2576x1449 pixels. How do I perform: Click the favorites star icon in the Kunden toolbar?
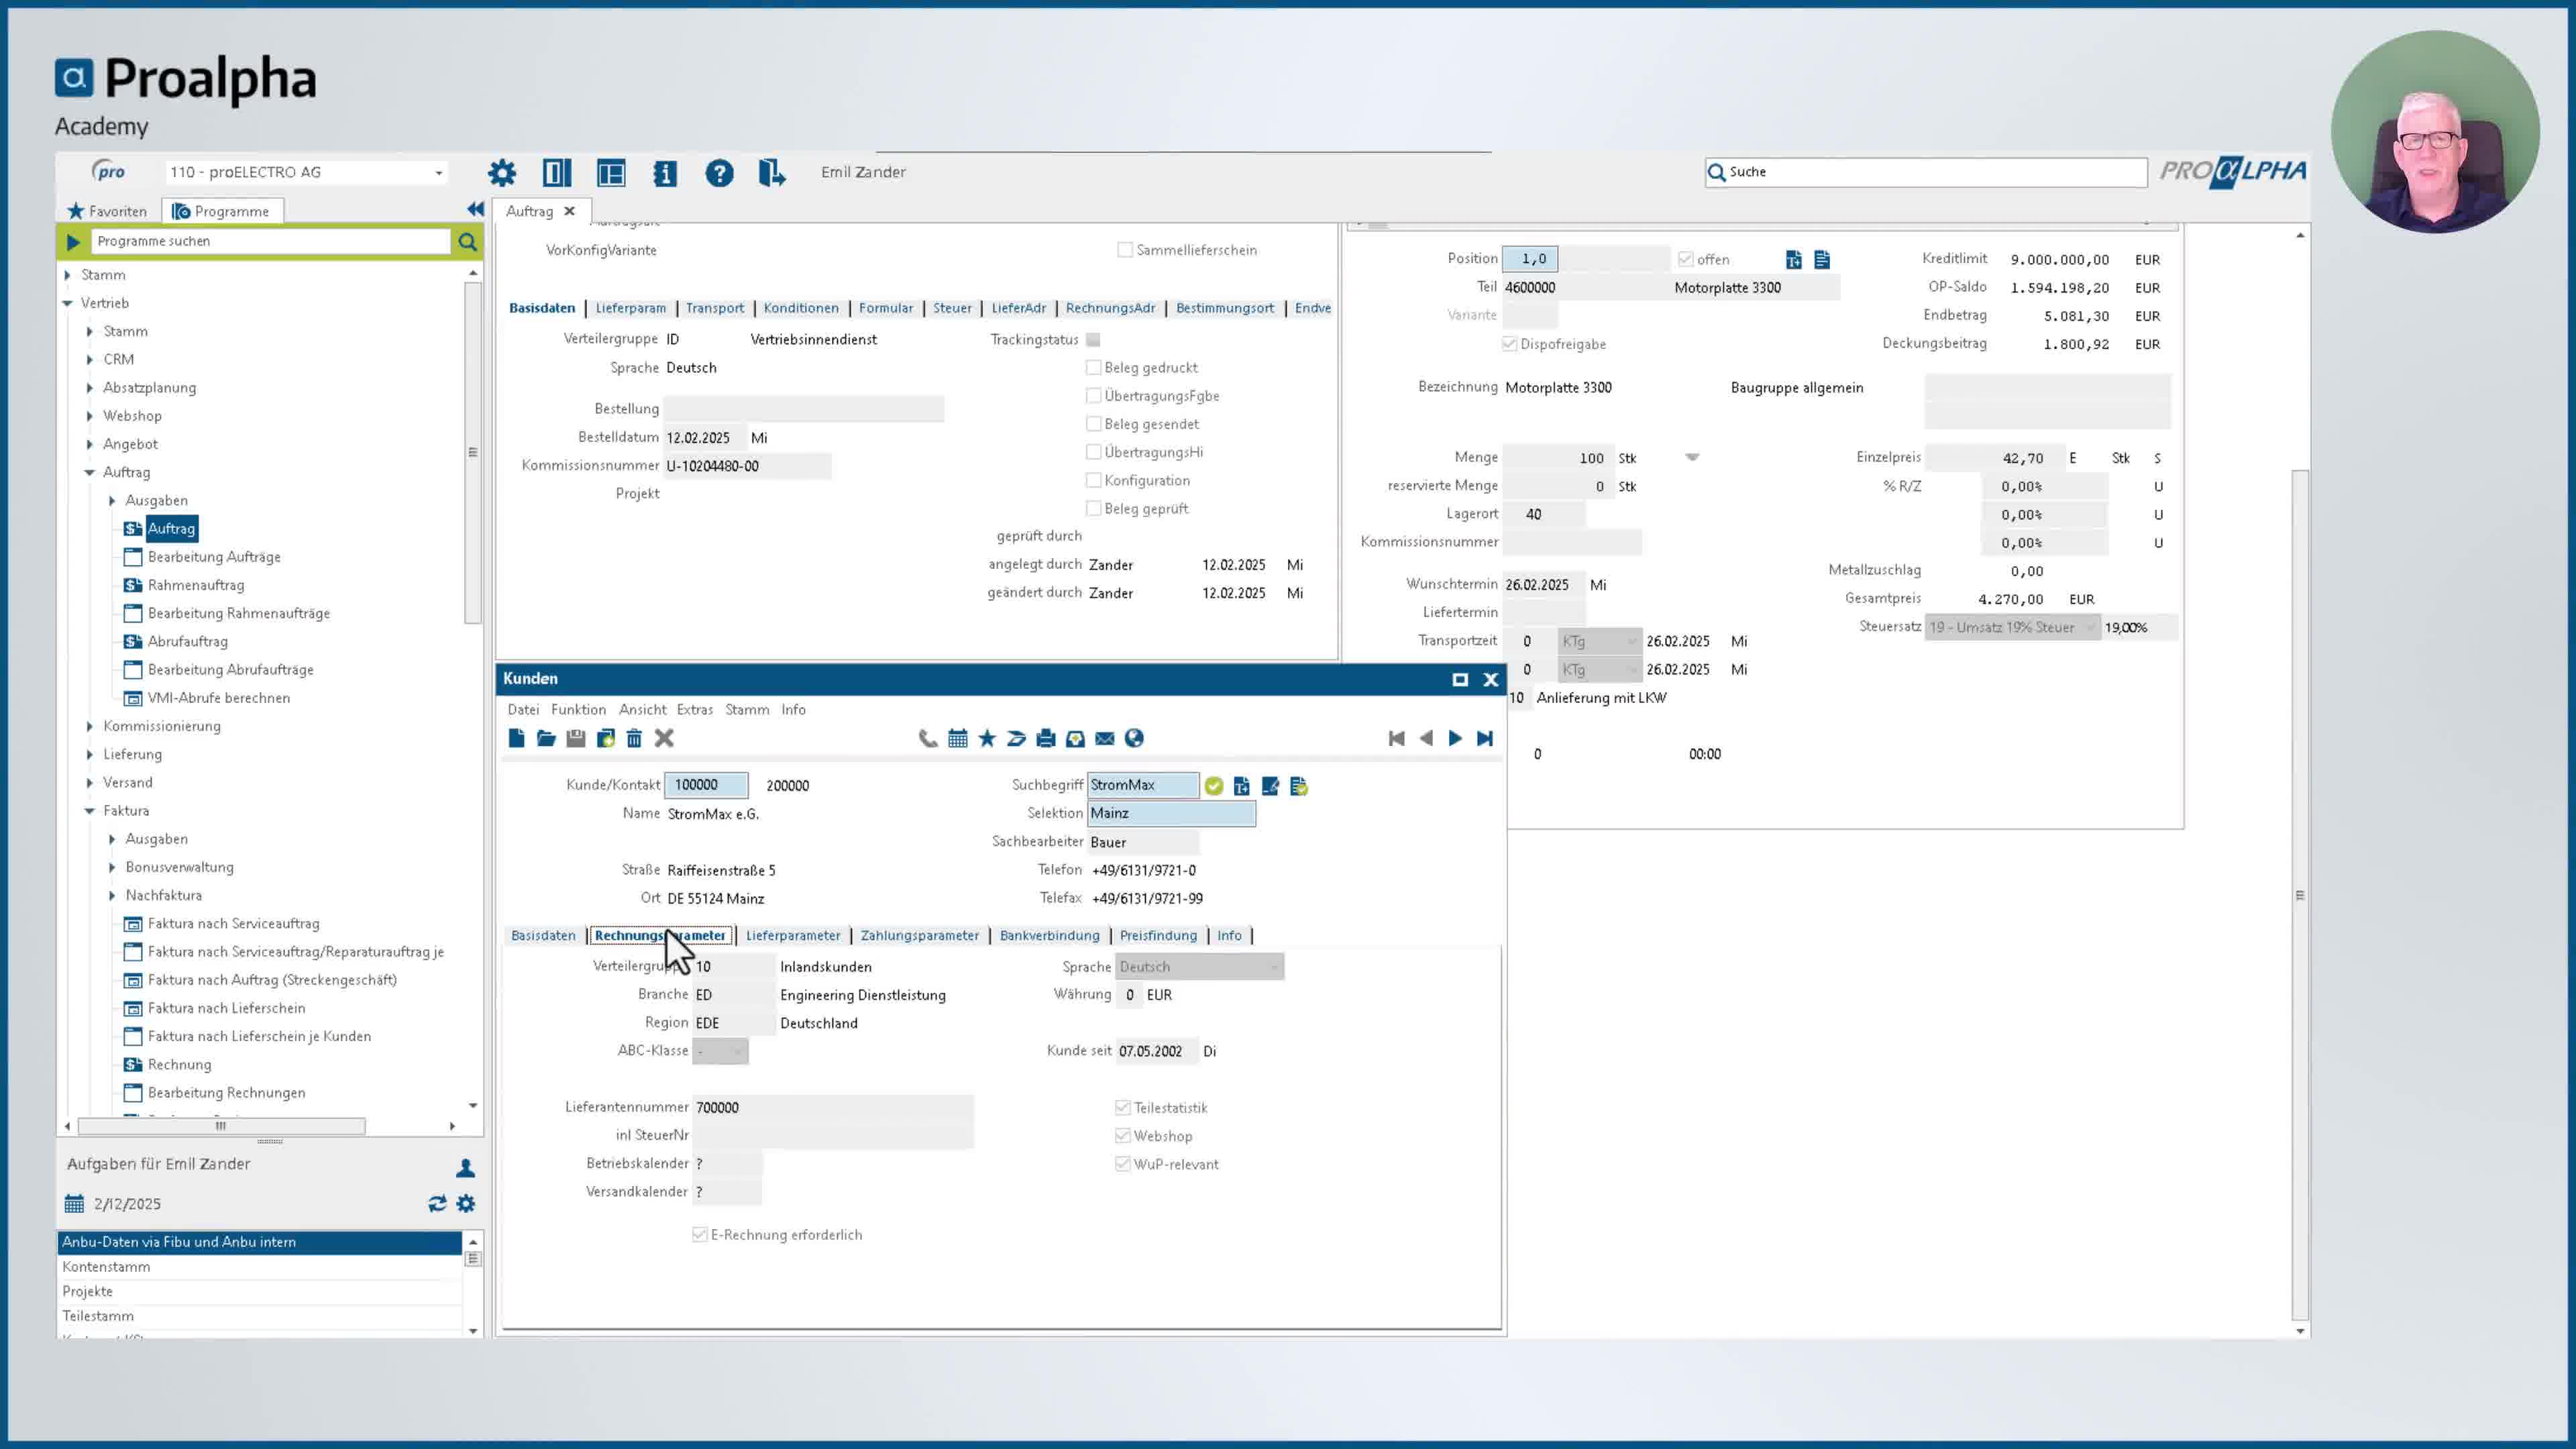[987, 738]
